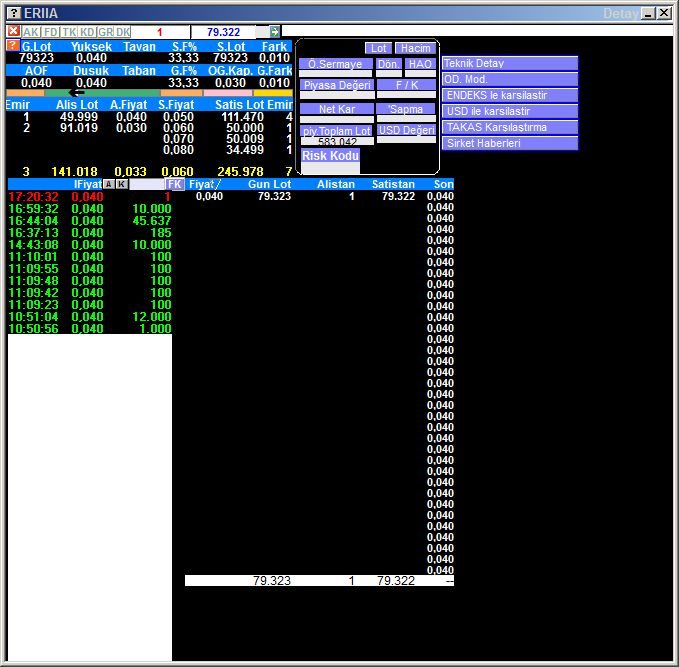Click the orange question mark icon
Image resolution: width=679 pixels, height=667 pixels.
[13, 45]
